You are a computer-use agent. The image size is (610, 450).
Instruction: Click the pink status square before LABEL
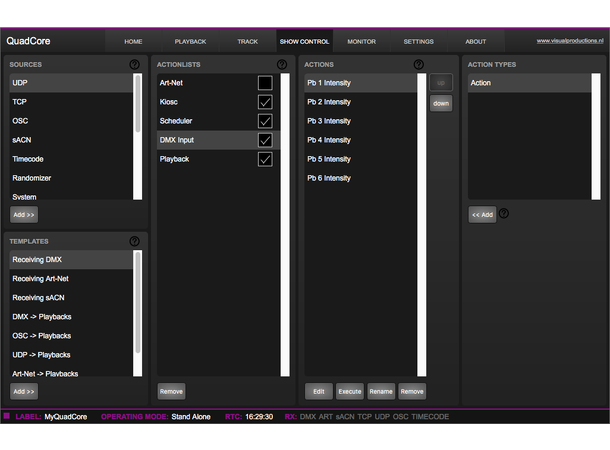[7, 416]
